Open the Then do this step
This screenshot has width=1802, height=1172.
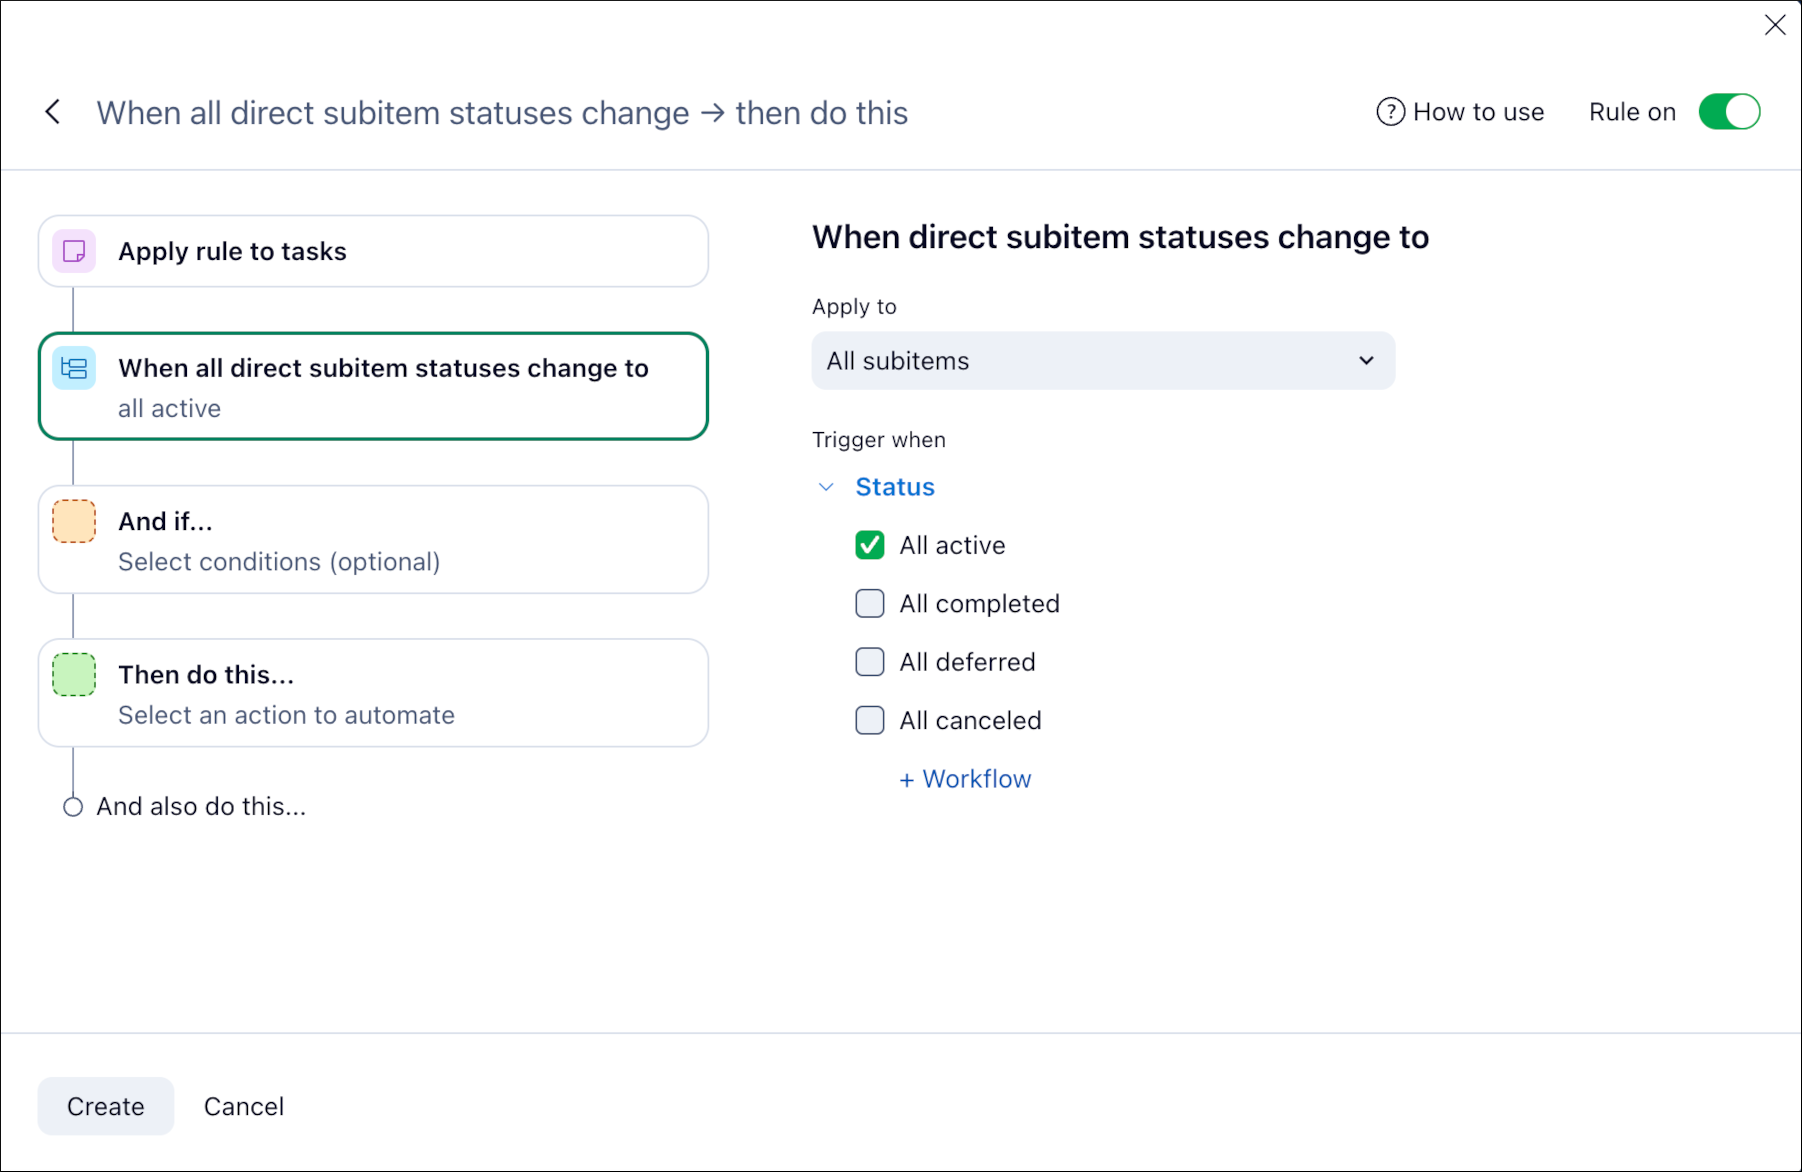[x=373, y=693]
